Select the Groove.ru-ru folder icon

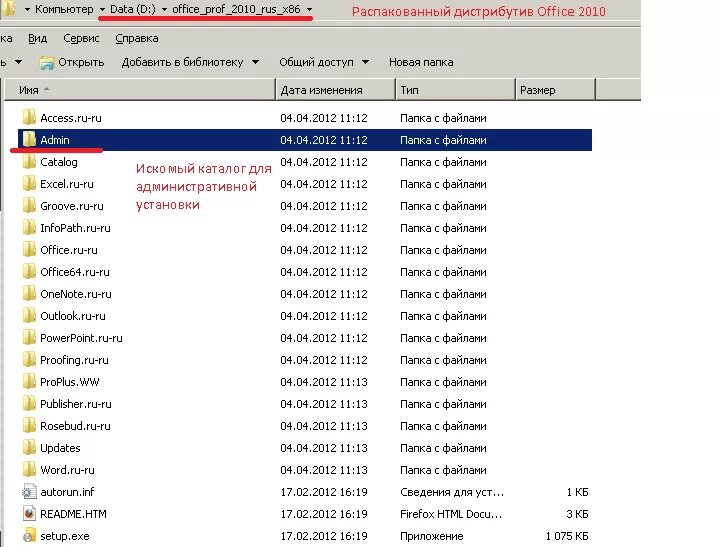[29, 206]
